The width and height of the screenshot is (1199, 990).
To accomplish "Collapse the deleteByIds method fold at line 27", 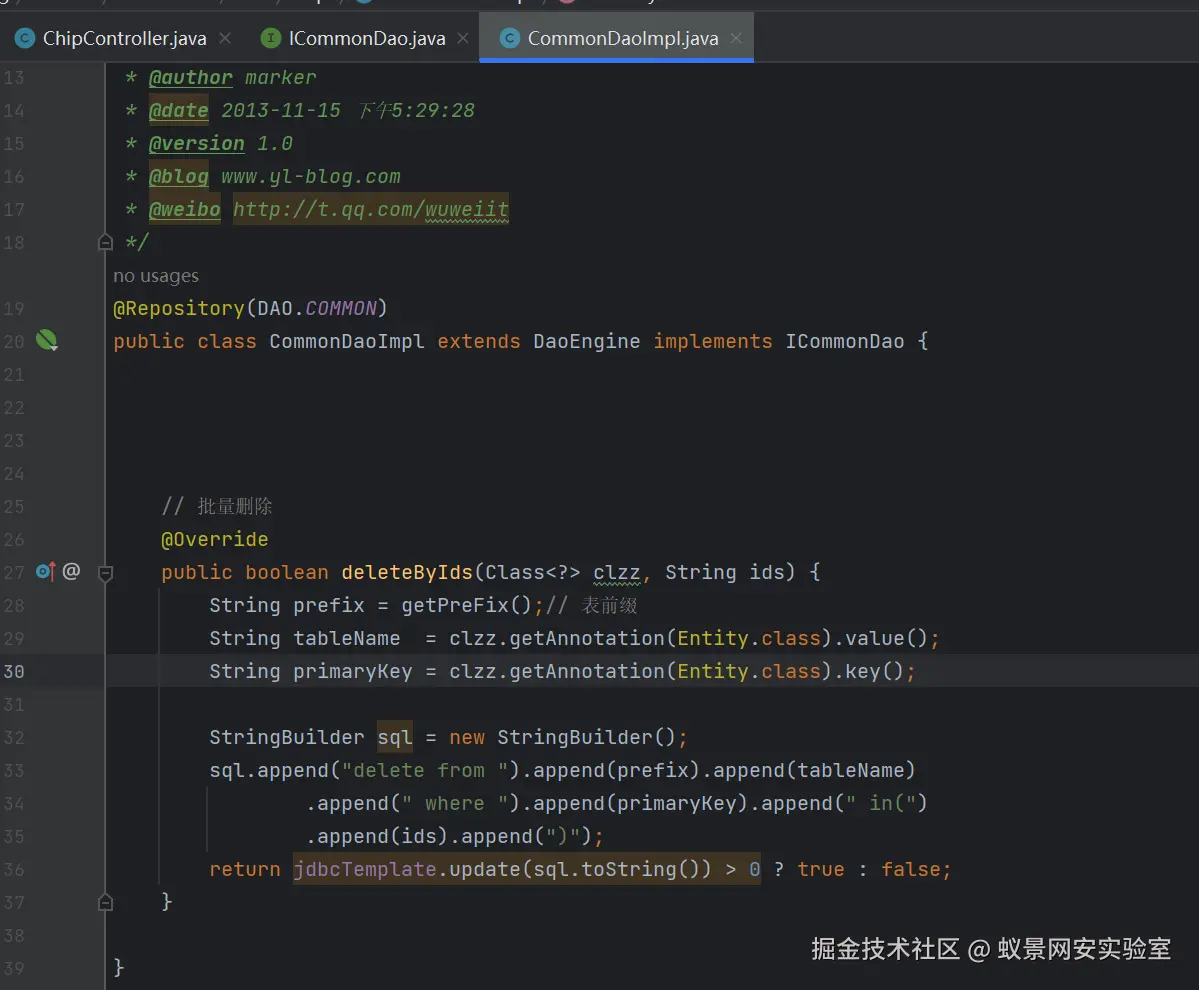I will [x=106, y=573].
